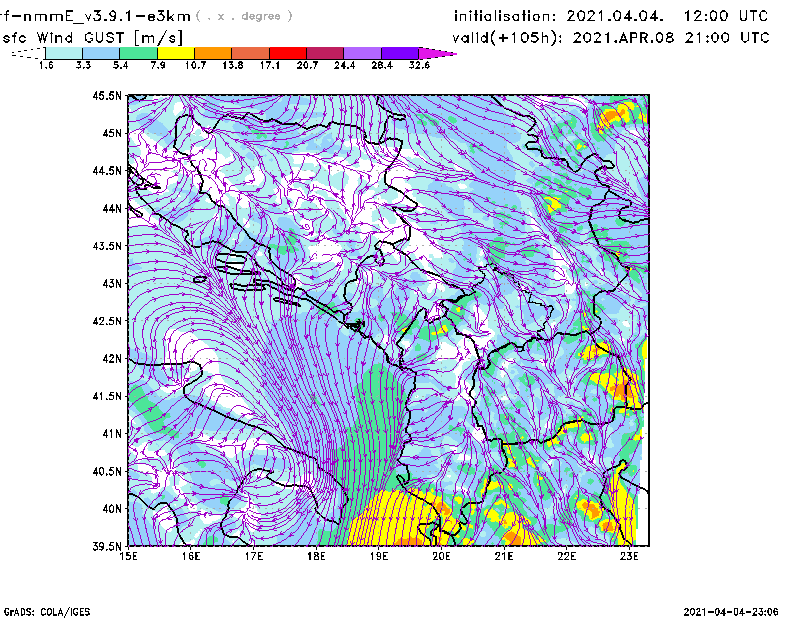Click the "sfc Wind GUST [m/s]" title
This screenshot has width=800, height=618.
click(92, 38)
